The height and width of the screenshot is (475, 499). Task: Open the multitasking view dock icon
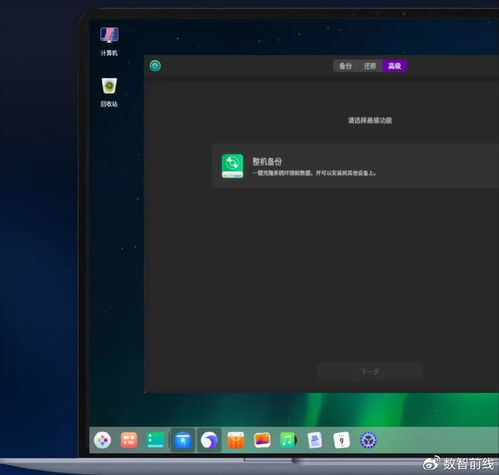129,440
